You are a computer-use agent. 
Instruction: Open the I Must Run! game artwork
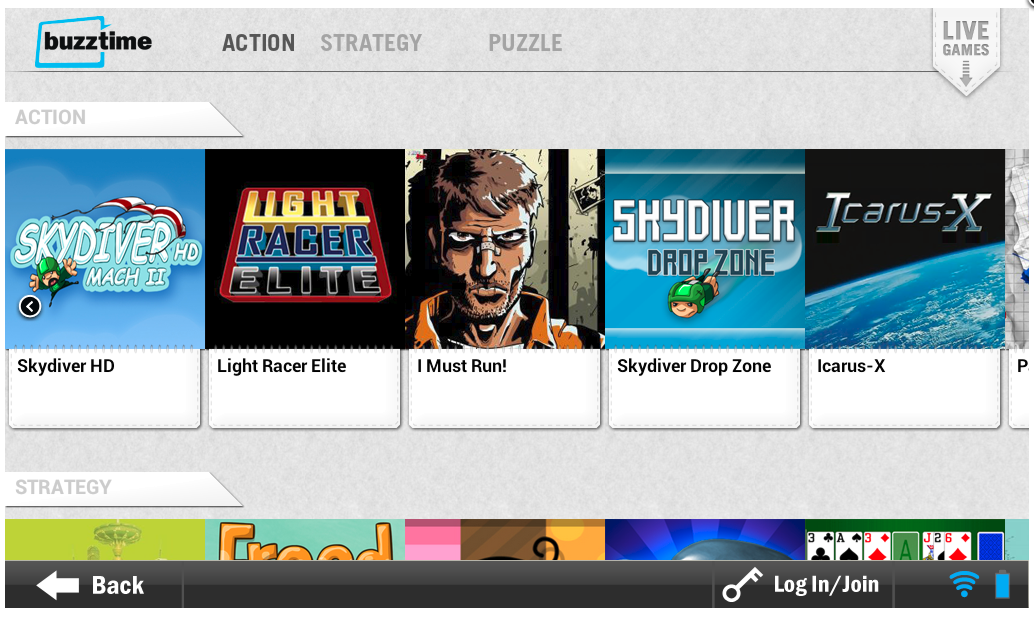tap(504, 249)
